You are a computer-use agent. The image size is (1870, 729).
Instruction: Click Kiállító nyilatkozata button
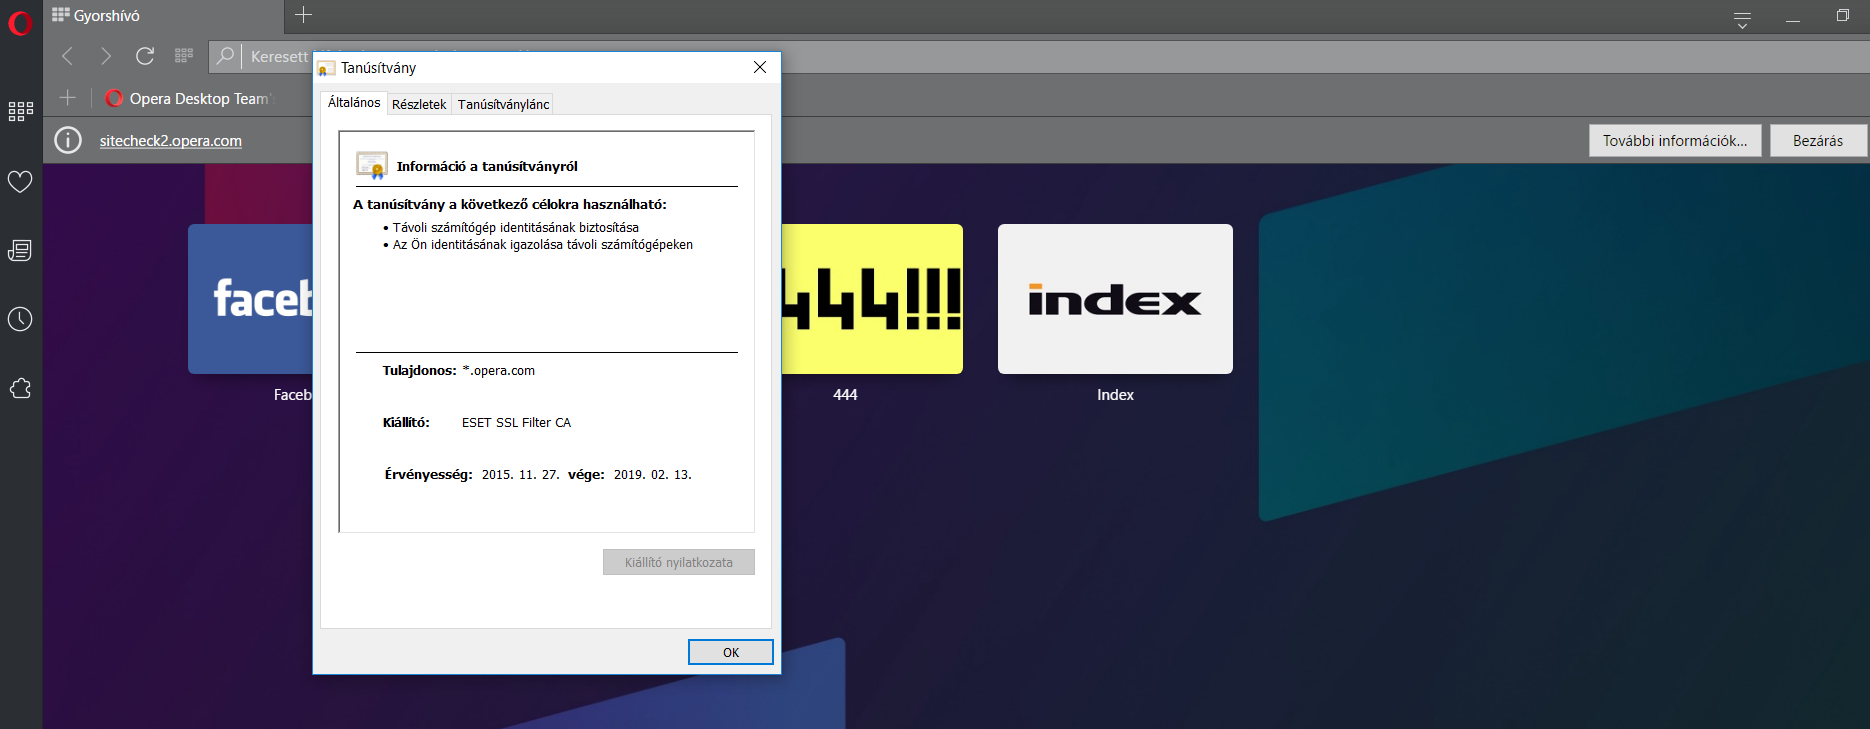[x=679, y=562]
